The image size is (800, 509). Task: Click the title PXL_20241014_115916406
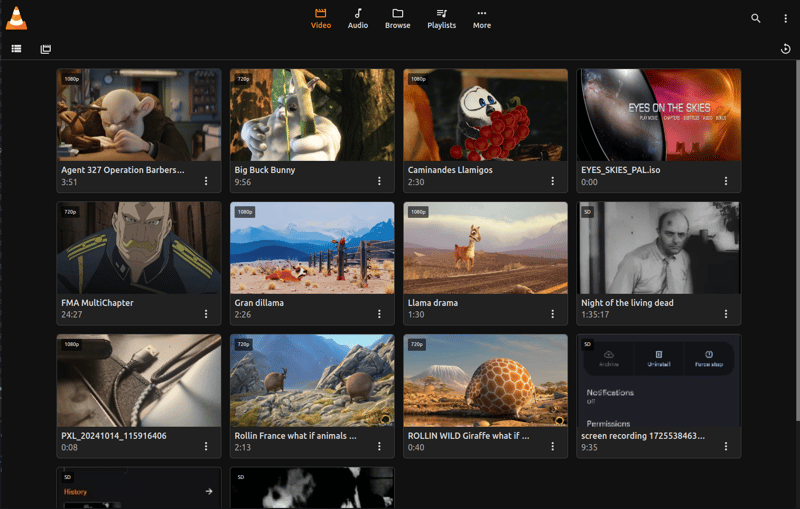tap(114, 436)
